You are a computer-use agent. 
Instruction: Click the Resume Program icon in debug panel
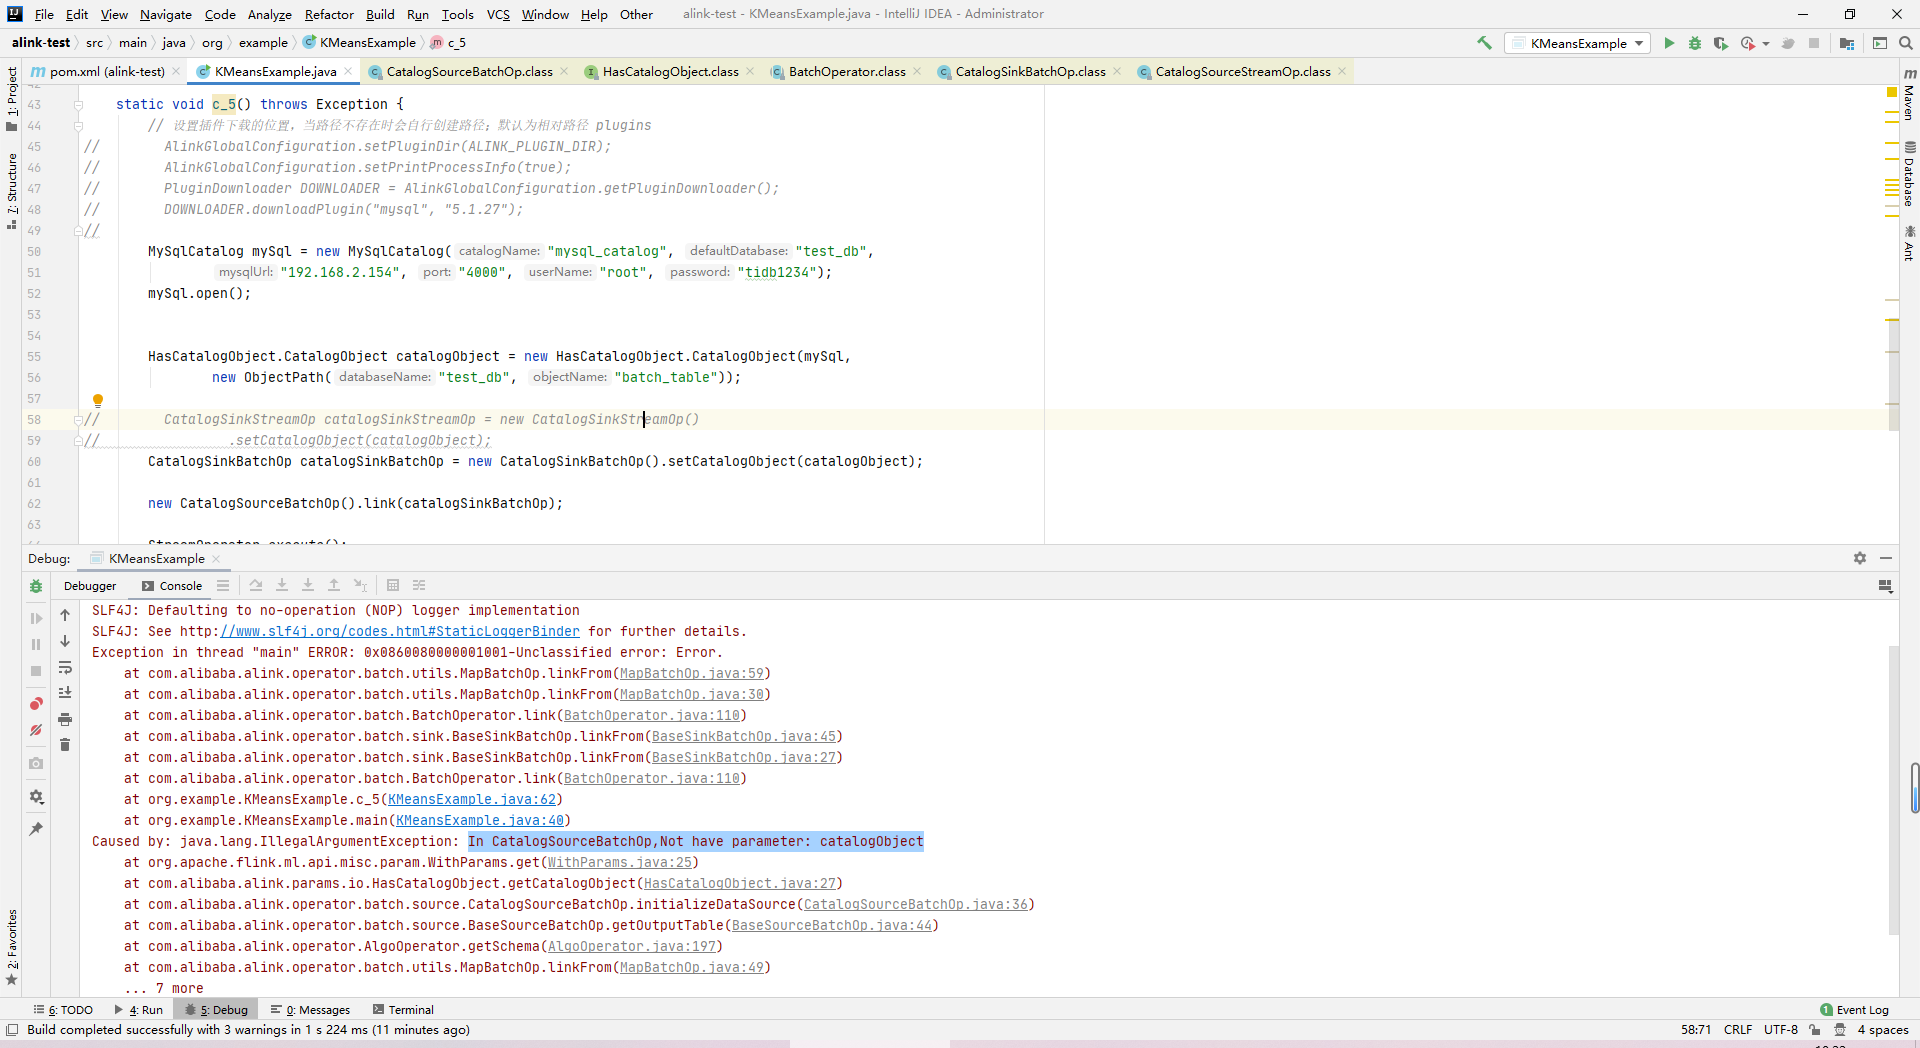coord(36,618)
